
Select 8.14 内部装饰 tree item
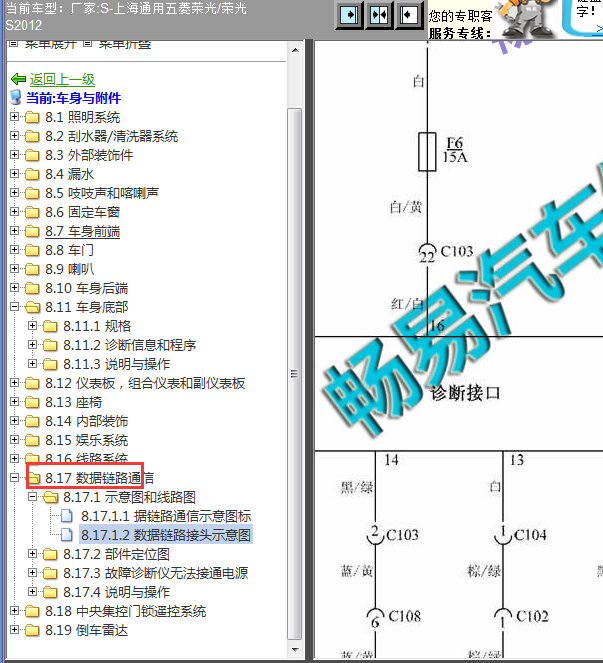tap(86, 421)
